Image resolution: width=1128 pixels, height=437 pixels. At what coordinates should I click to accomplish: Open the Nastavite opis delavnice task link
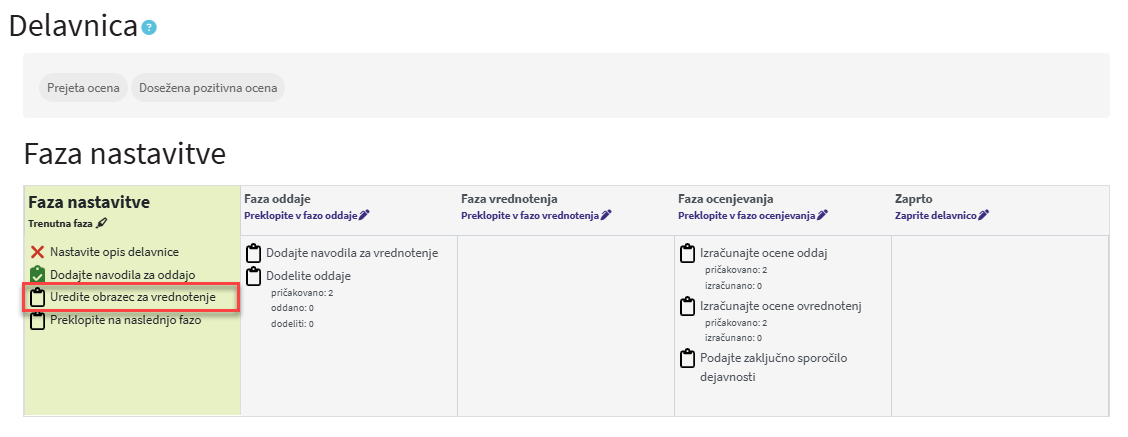click(114, 252)
